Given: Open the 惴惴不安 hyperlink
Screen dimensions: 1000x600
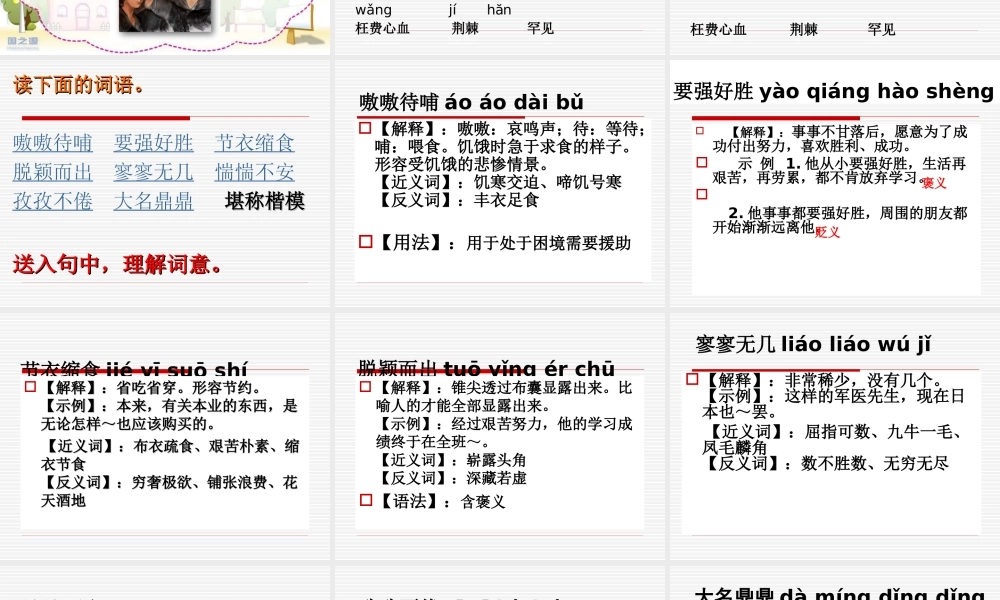Looking at the screenshot, I should pyautogui.click(x=254, y=172).
